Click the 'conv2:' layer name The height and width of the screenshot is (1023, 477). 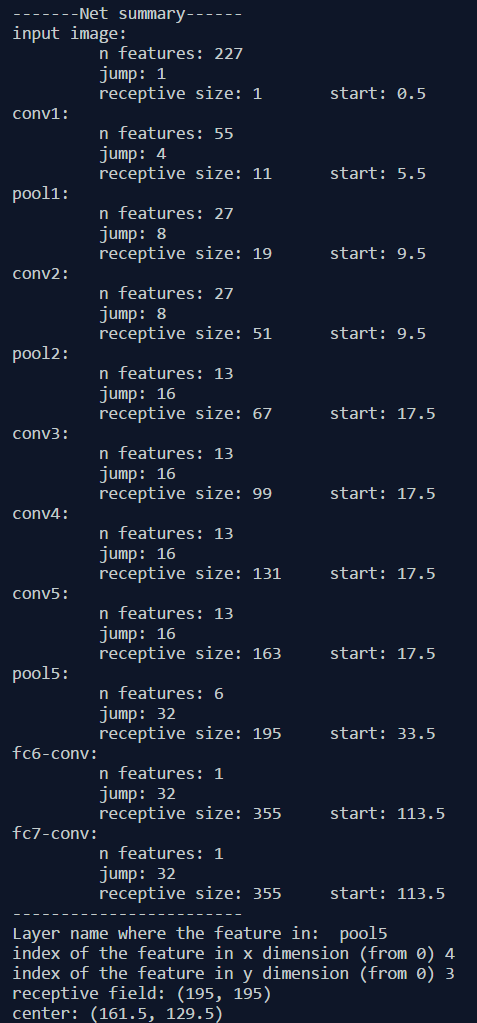(x=40, y=273)
